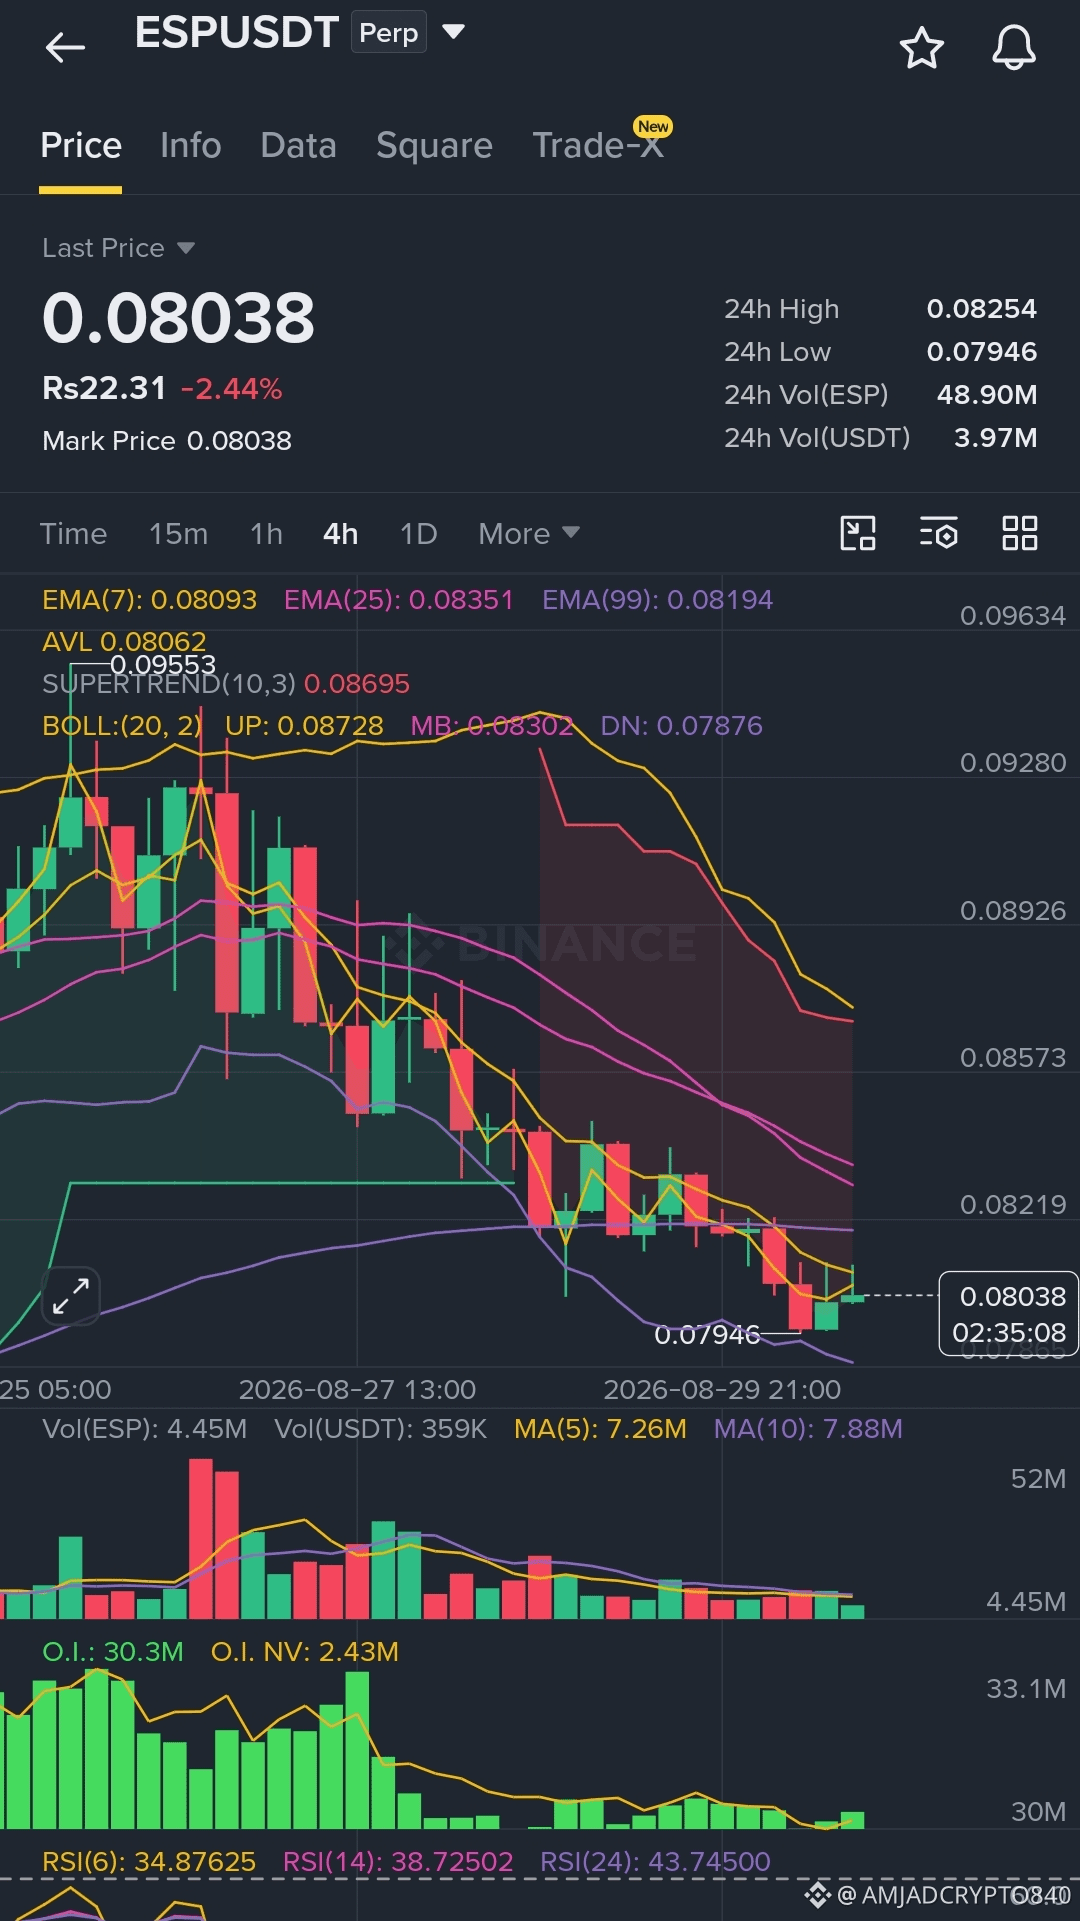Viewport: 1080px width, 1921px height.
Task: Tap the EMA(7): 0.08093 indicator label
Action: tap(149, 600)
